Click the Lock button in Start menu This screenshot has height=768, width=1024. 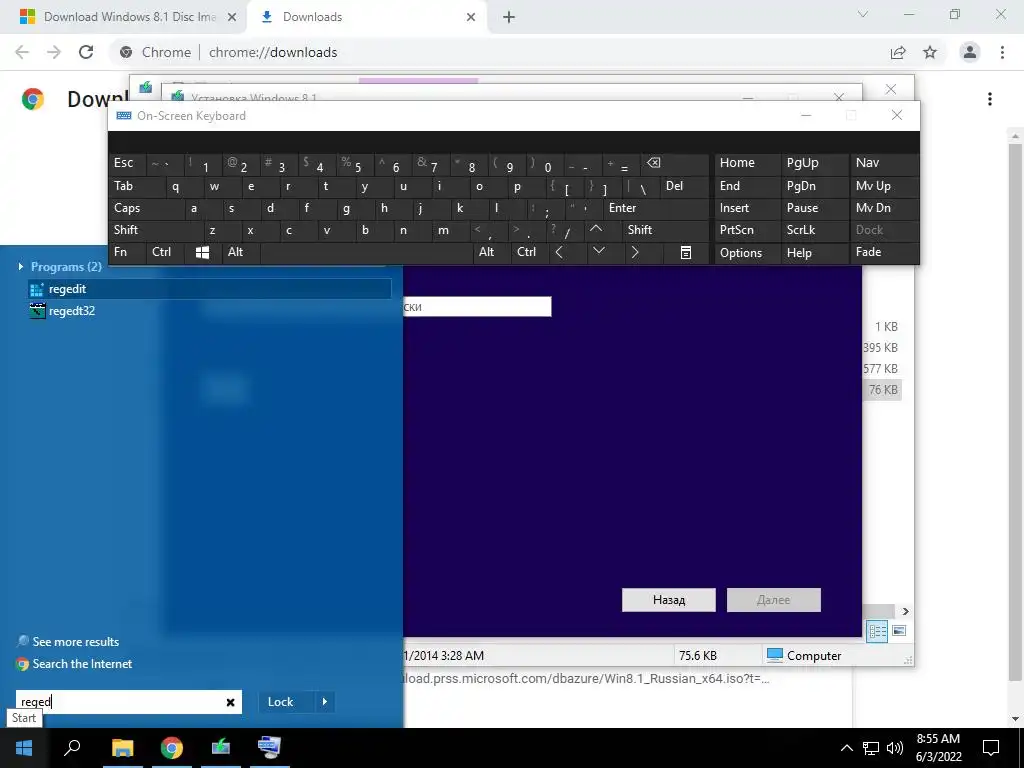[x=281, y=702]
